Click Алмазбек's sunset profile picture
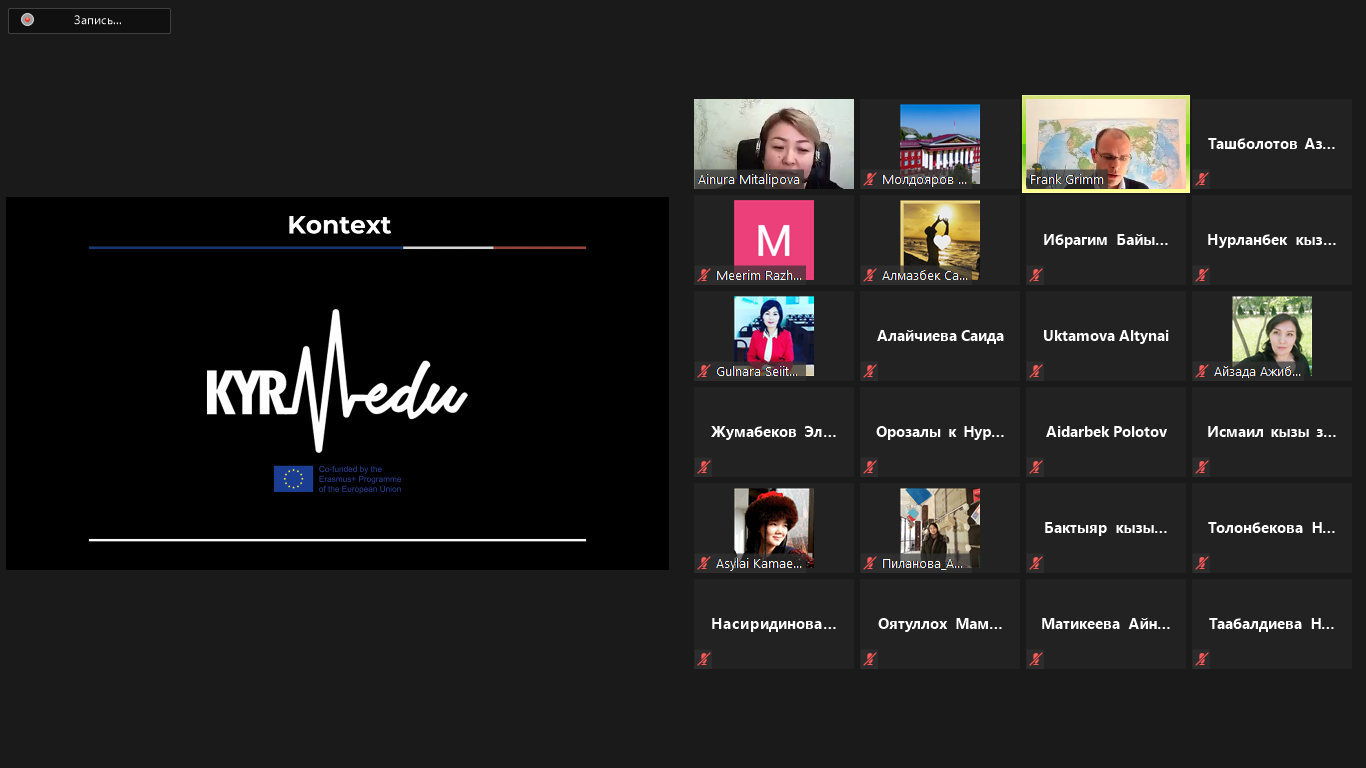Screen dimensions: 1366x768 coord(940,240)
